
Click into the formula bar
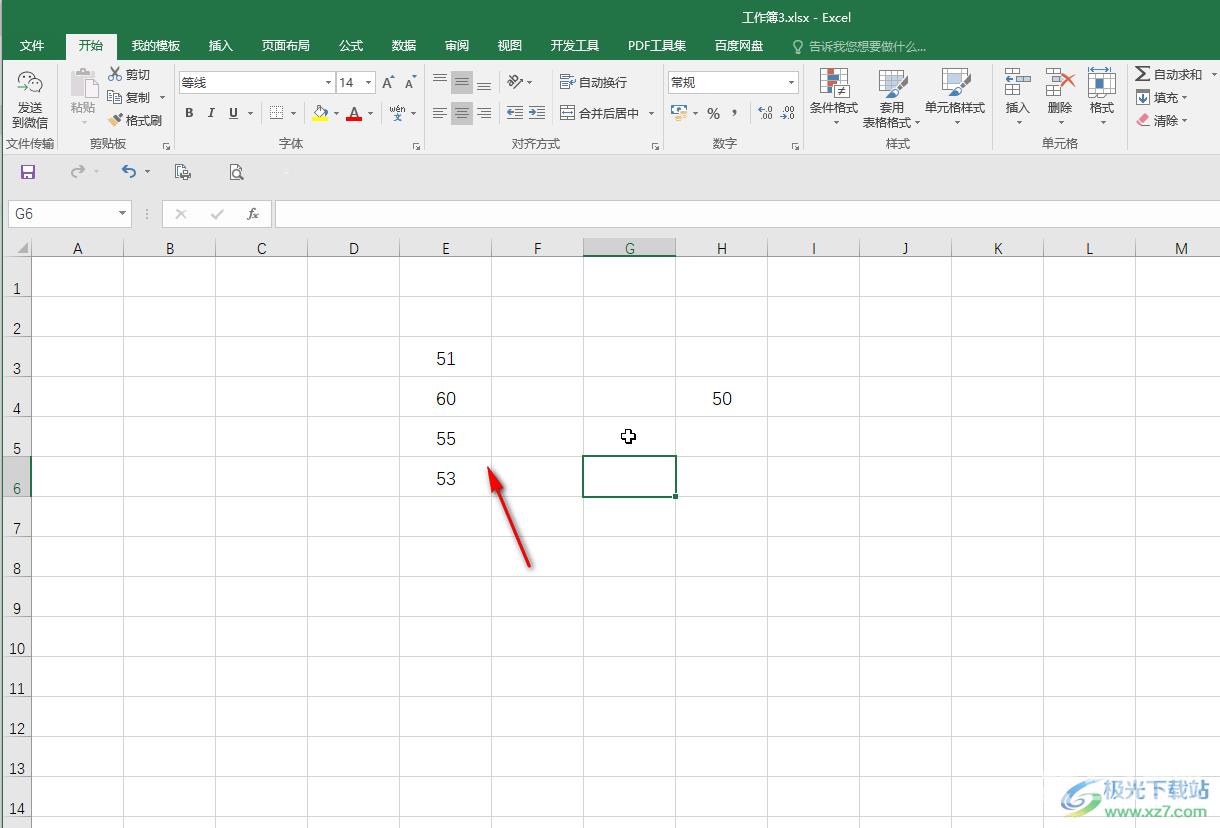pyautogui.click(x=746, y=214)
